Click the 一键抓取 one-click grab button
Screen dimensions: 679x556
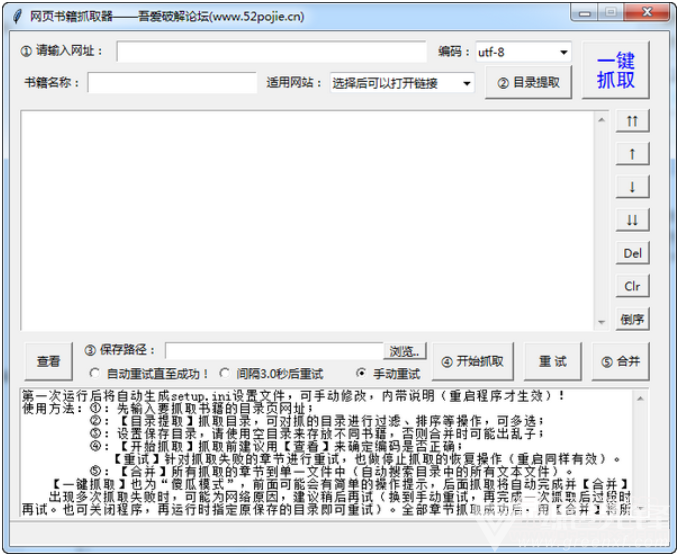(615, 70)
